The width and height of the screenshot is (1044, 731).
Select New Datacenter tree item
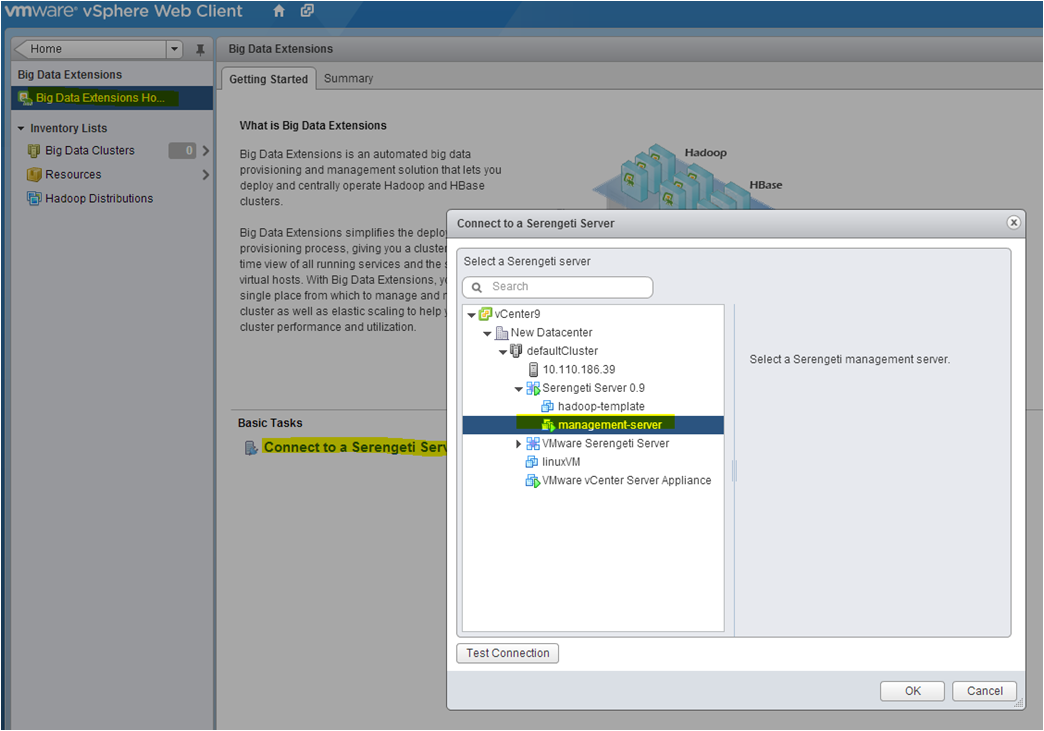(x=551, y=332)
